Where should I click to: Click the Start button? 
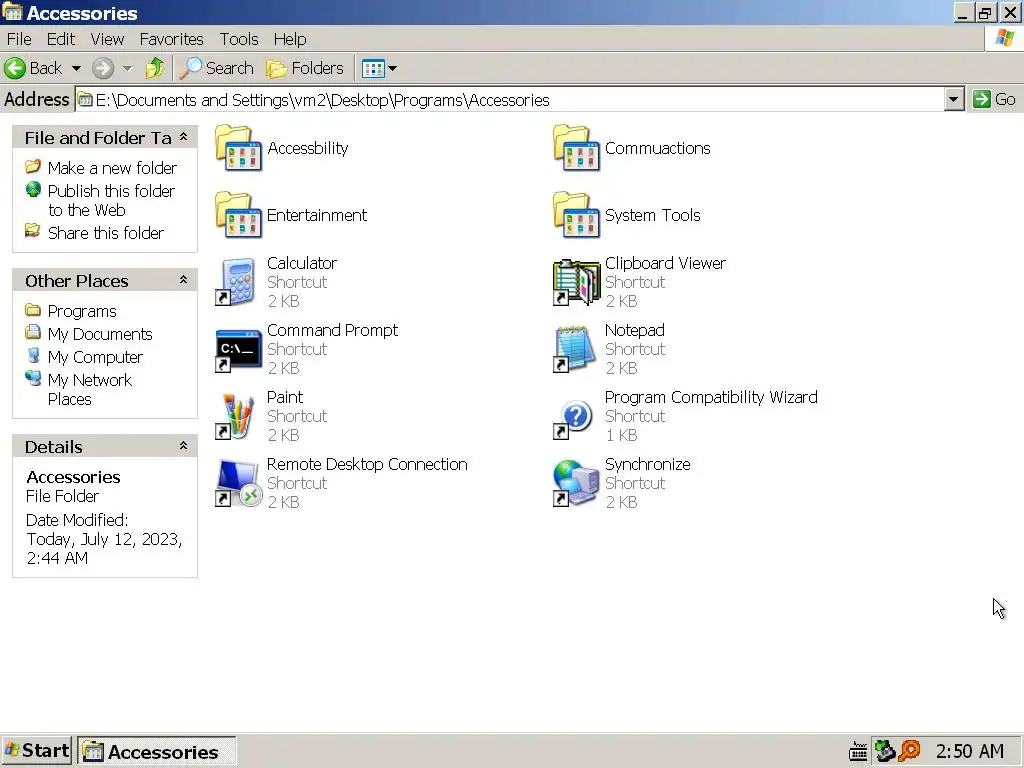[36, 751]
